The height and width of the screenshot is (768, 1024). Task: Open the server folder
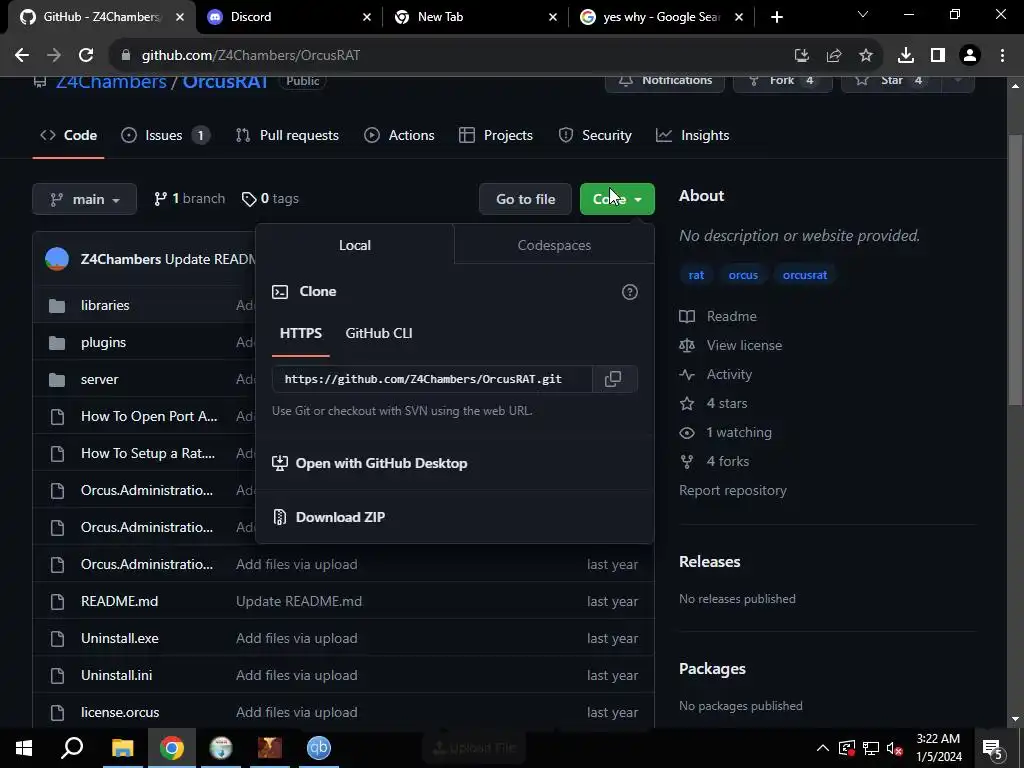[99, 379]
